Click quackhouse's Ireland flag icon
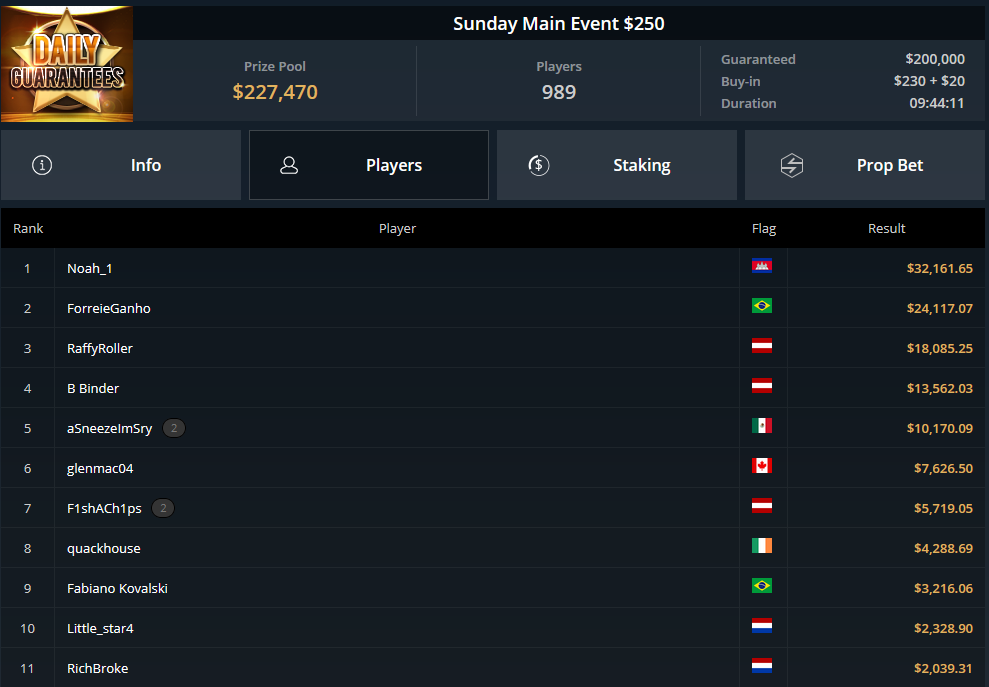The height and width of the screenshot is (687, 989). point(762,546)
